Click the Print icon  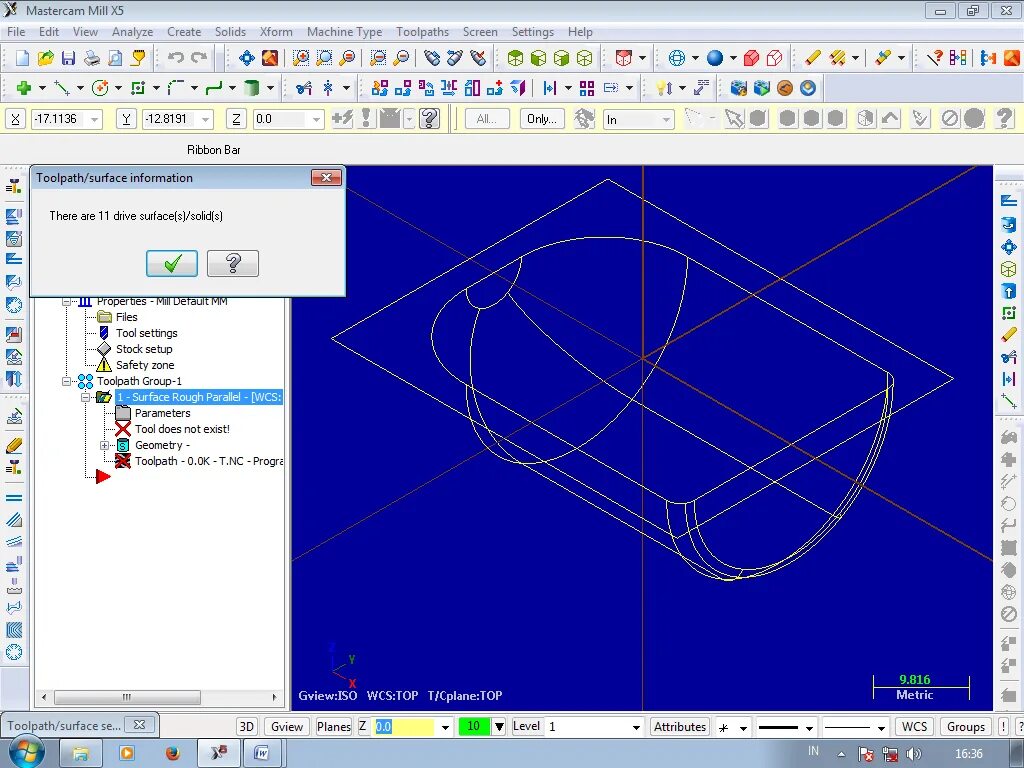92,58
